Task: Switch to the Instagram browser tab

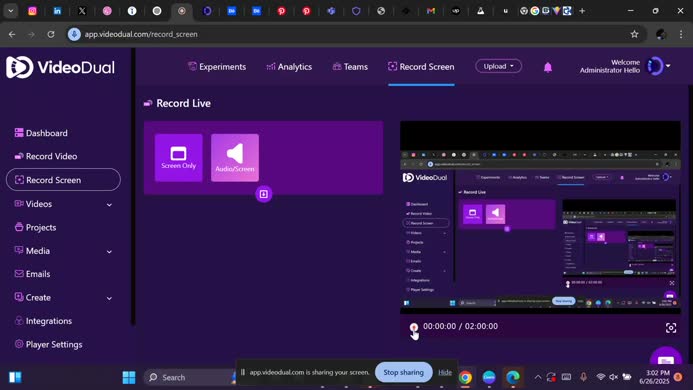Action: (32, 11)
